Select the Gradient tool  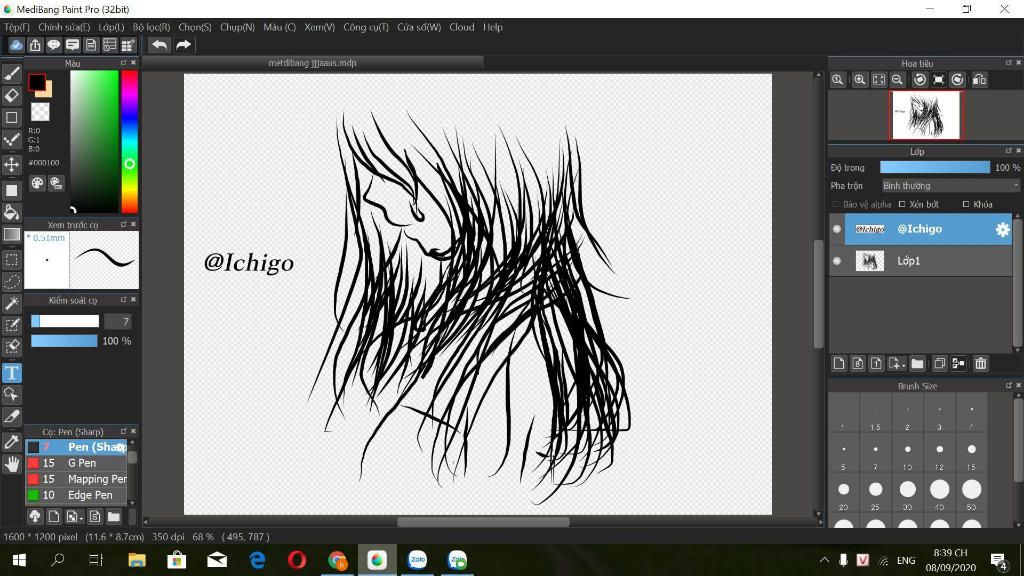[x=12, y=234]
